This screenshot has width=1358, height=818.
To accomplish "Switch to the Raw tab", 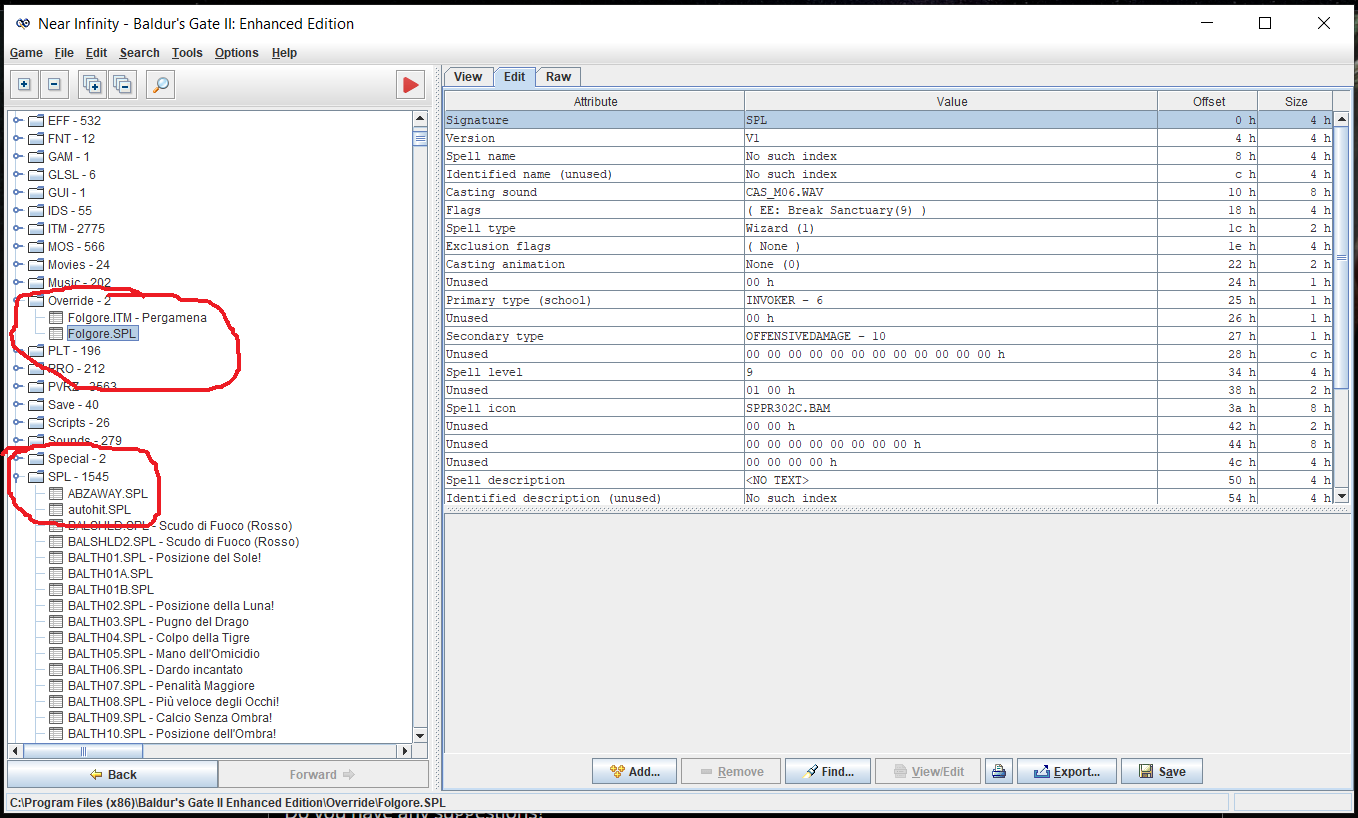I will tap(558, 77).
